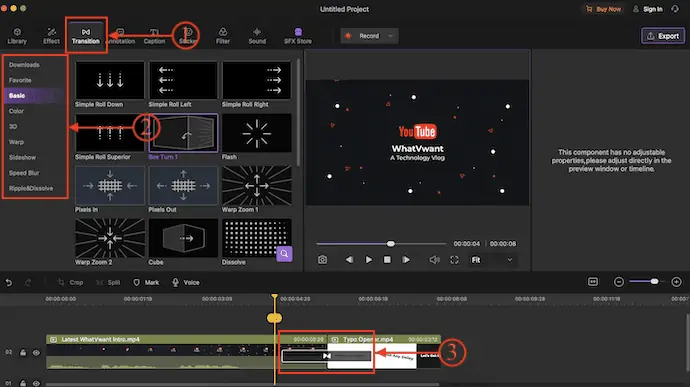
Task: Choose the Simple Roll Right transition
Action: point(257,81)
